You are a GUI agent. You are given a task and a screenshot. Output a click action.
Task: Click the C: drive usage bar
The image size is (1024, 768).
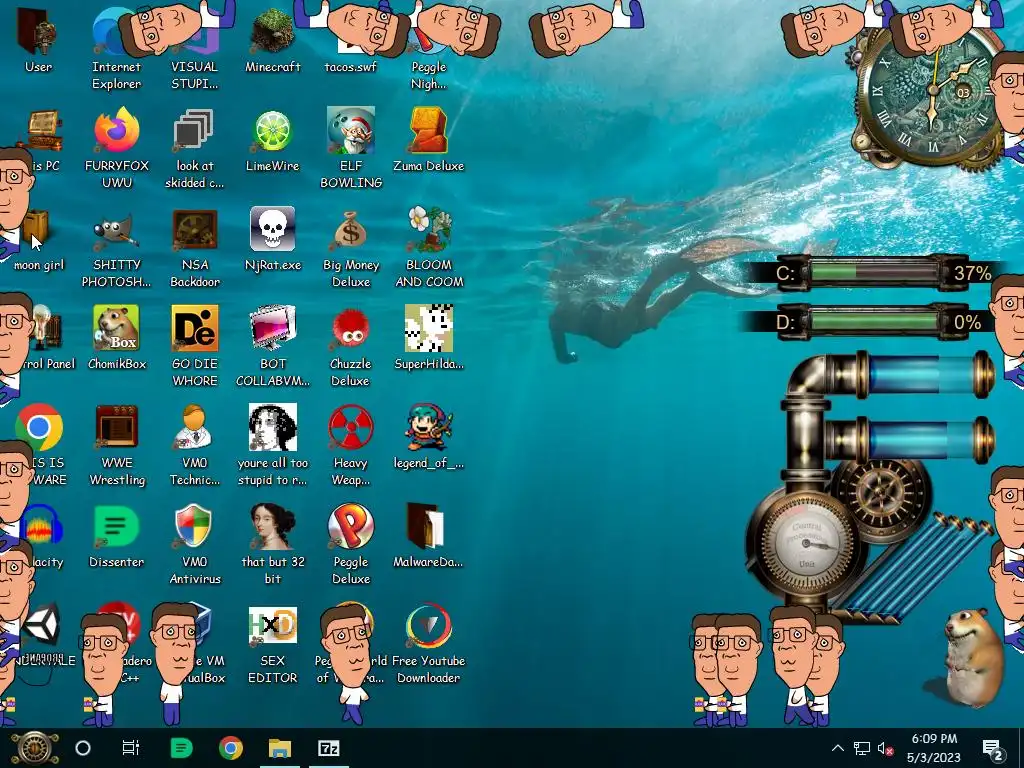[874, 272]
